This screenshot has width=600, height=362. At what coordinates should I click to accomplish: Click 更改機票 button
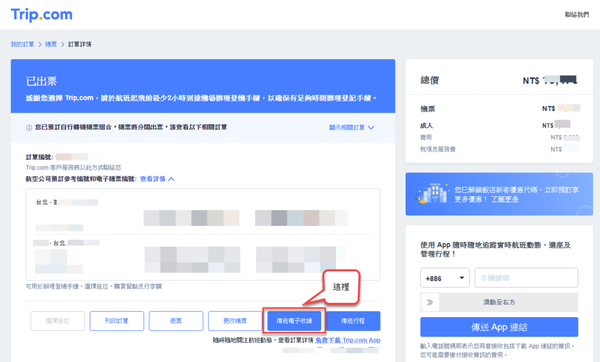point(235,321)
